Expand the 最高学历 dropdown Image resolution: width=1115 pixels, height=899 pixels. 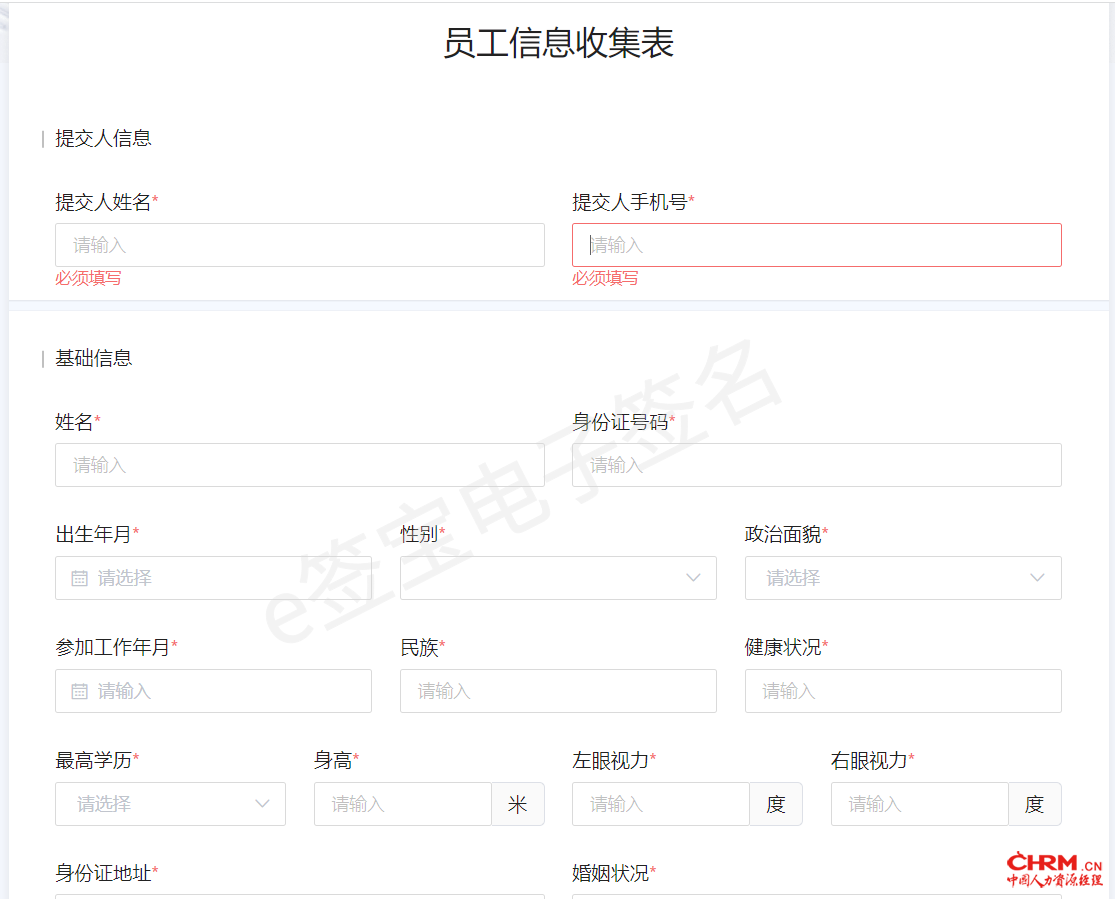click(171, 804)
